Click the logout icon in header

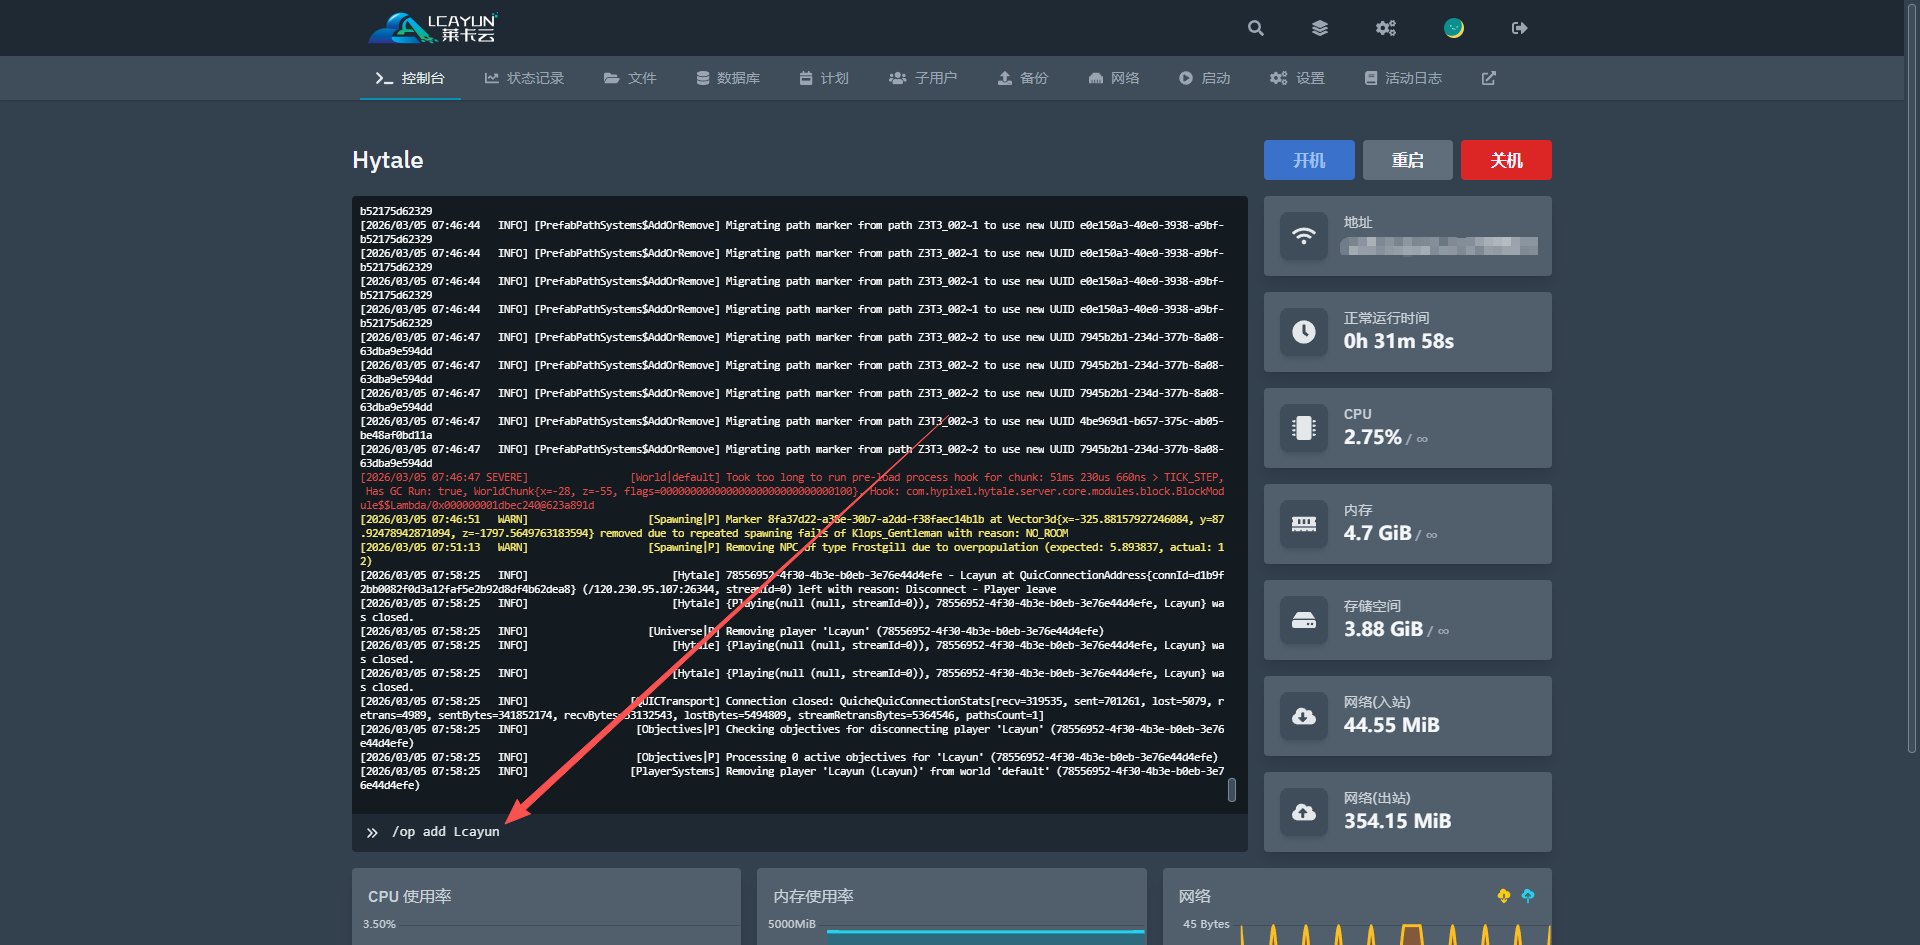(1519, 28)
